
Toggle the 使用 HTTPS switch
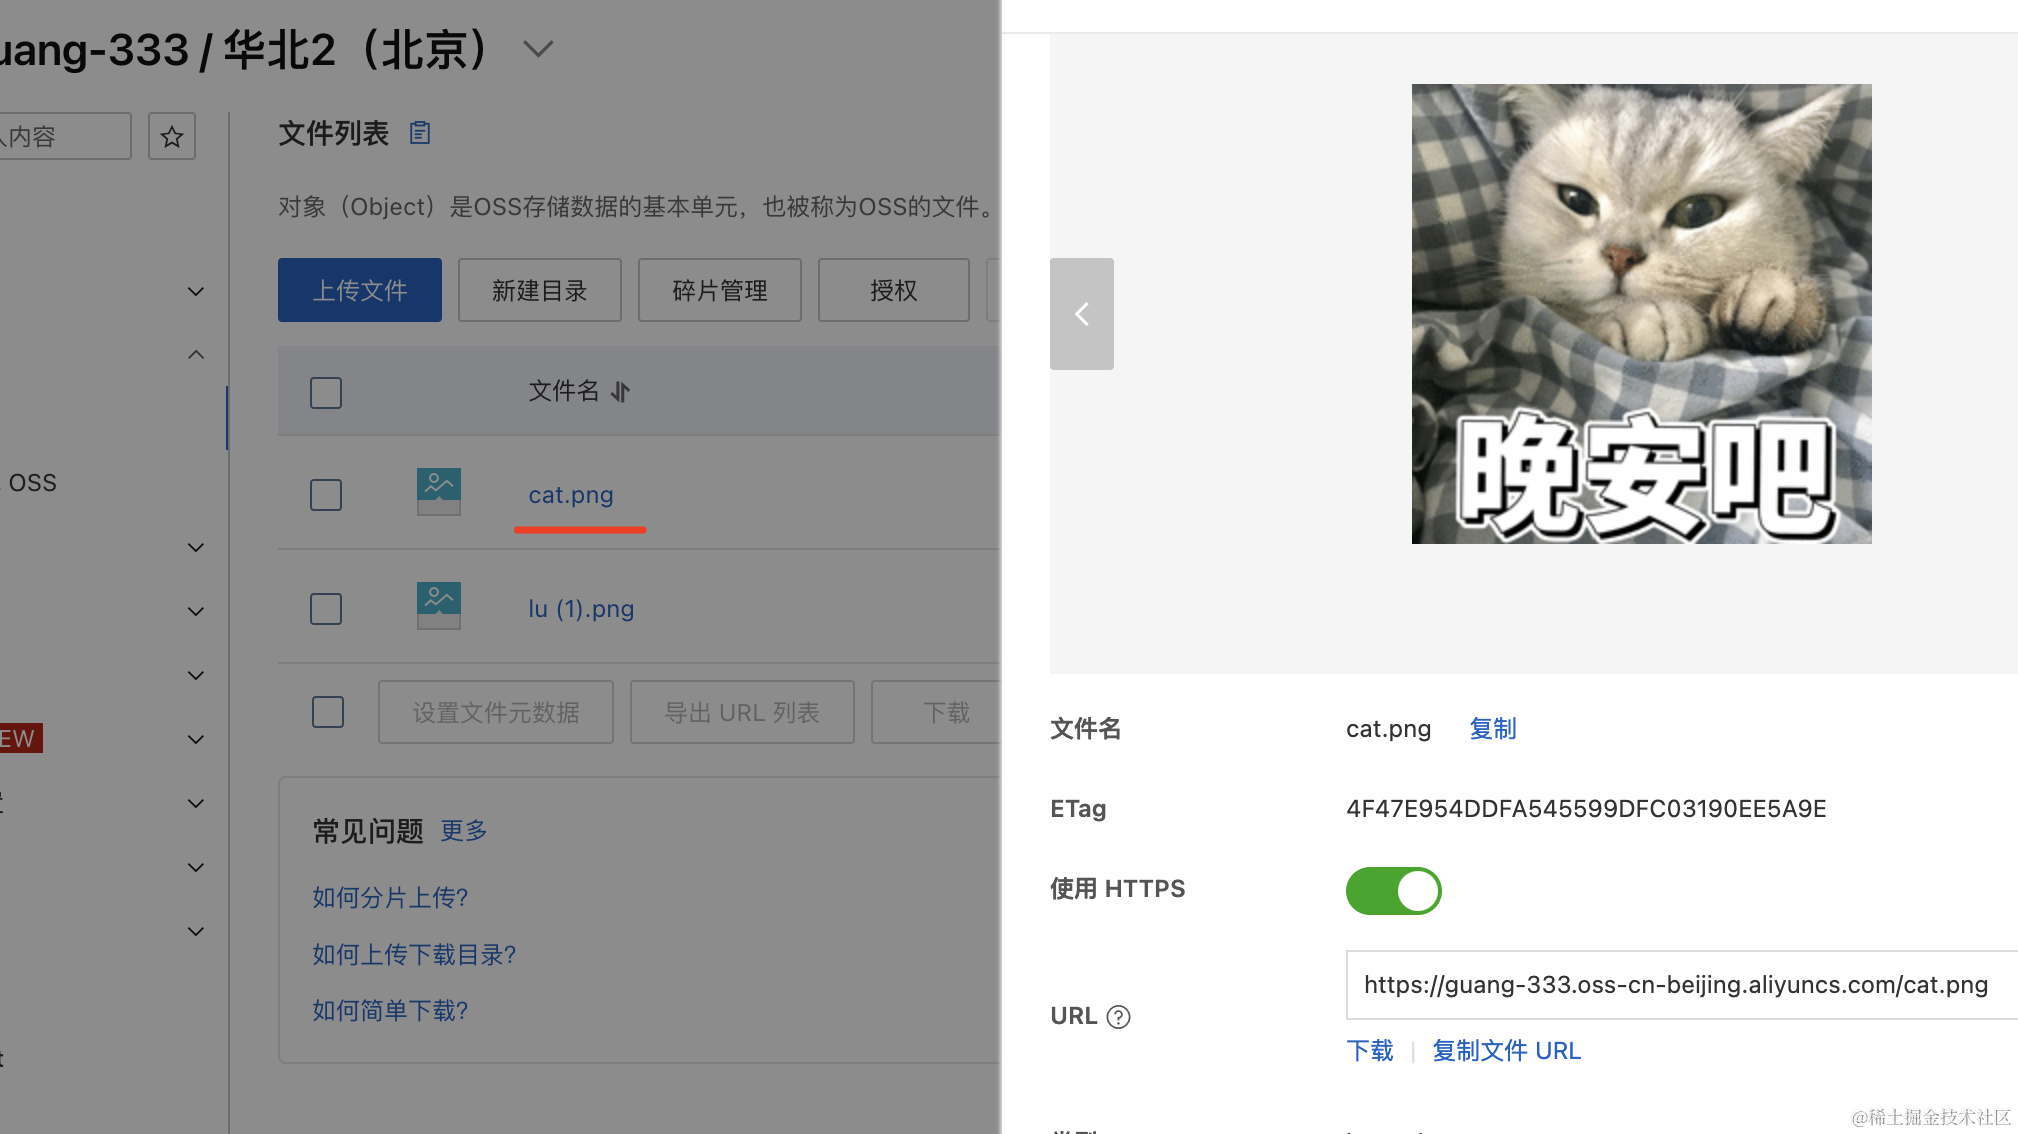[x=1393, y=890]
